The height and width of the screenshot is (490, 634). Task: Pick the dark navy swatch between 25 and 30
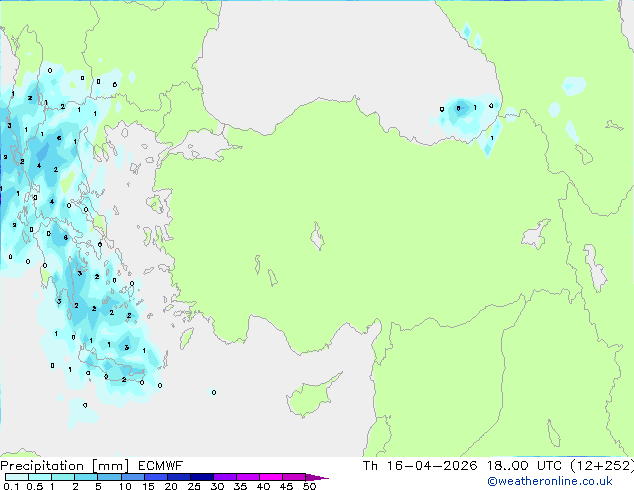pyautogui.click(x=201, y=477)
